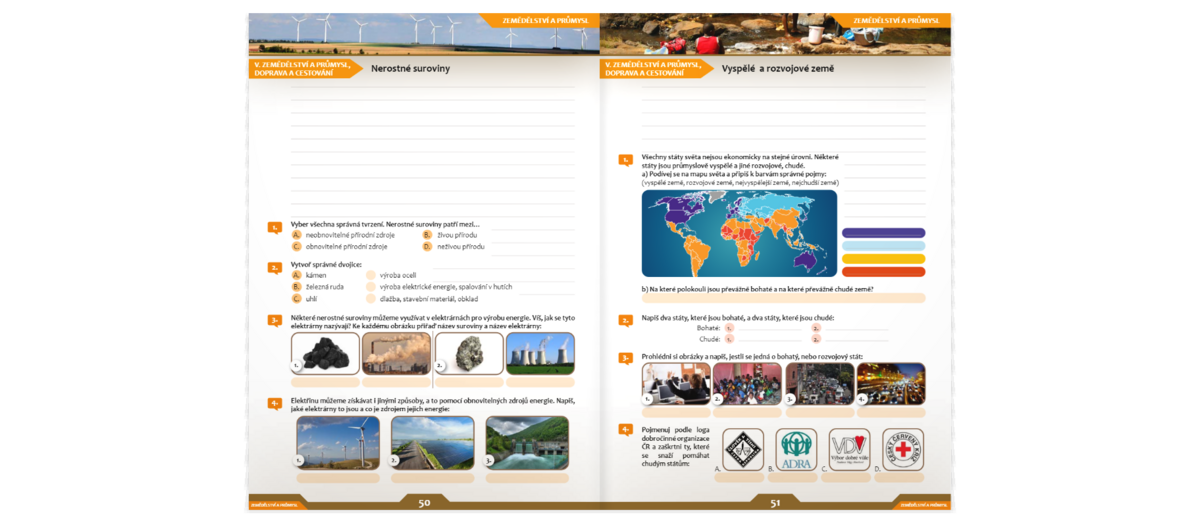This screenshot has width=1200, height=523.
Task: Click the hydroelectric dam photo
Action: pyautogui.click(x=527, y=443)
